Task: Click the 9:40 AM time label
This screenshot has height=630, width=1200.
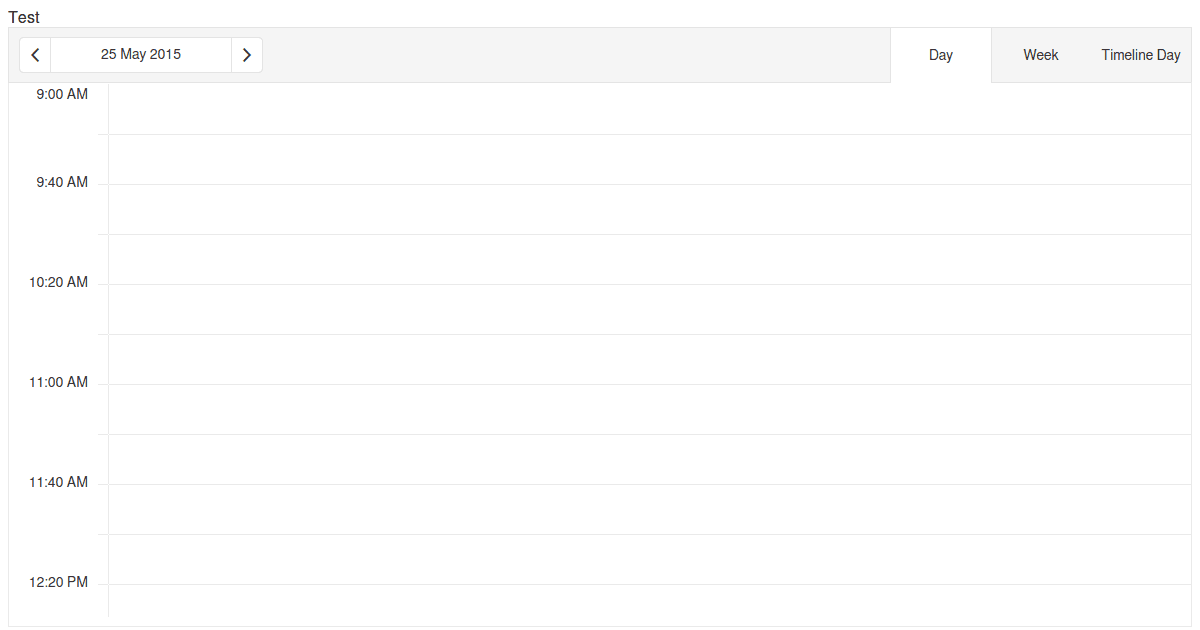Action: (x=59, y=182)
